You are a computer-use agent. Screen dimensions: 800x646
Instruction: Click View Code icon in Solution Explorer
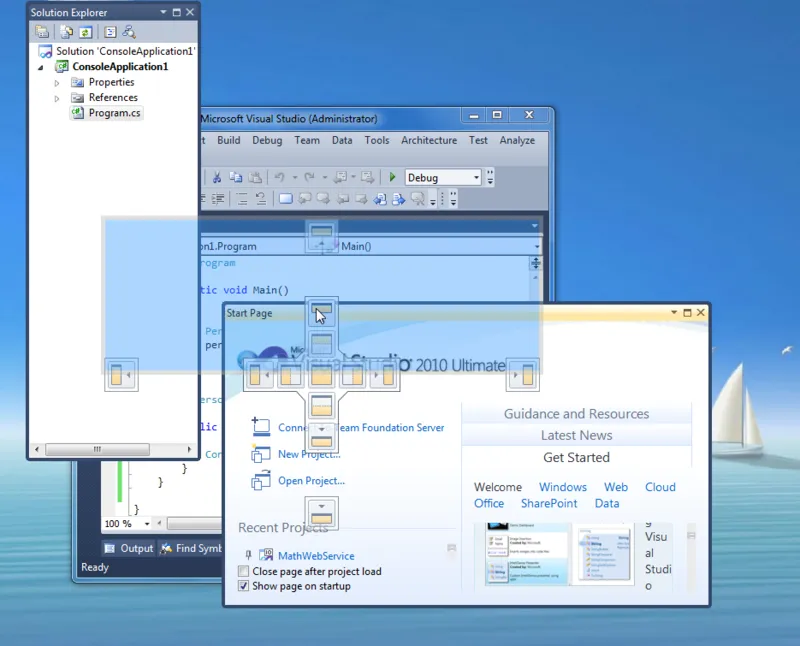tap(110, 32)
